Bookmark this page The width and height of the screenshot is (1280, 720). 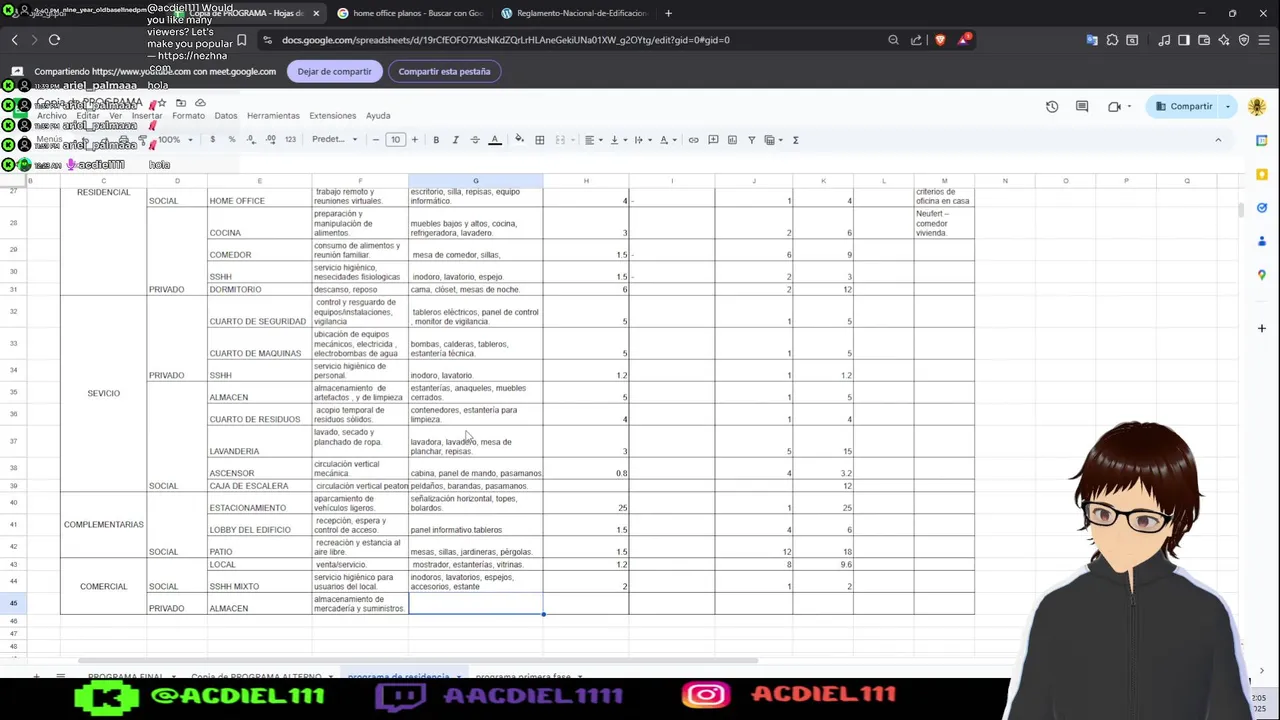241,40
